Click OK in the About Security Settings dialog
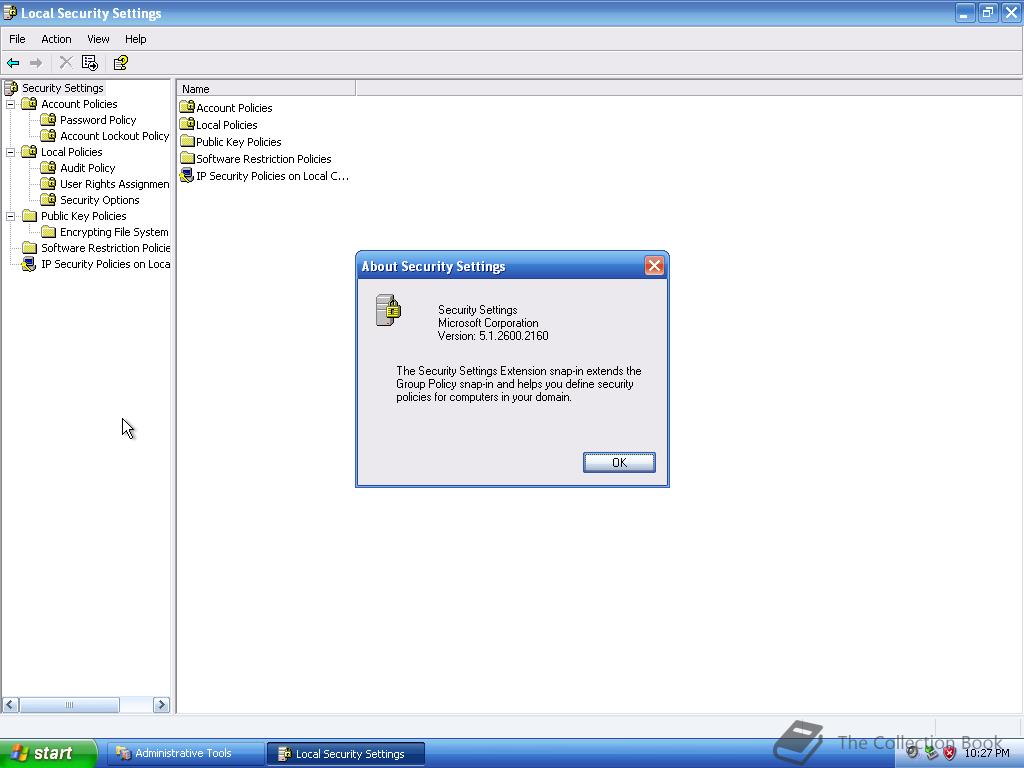This screenshot has width=1024, height=768. 619,462
